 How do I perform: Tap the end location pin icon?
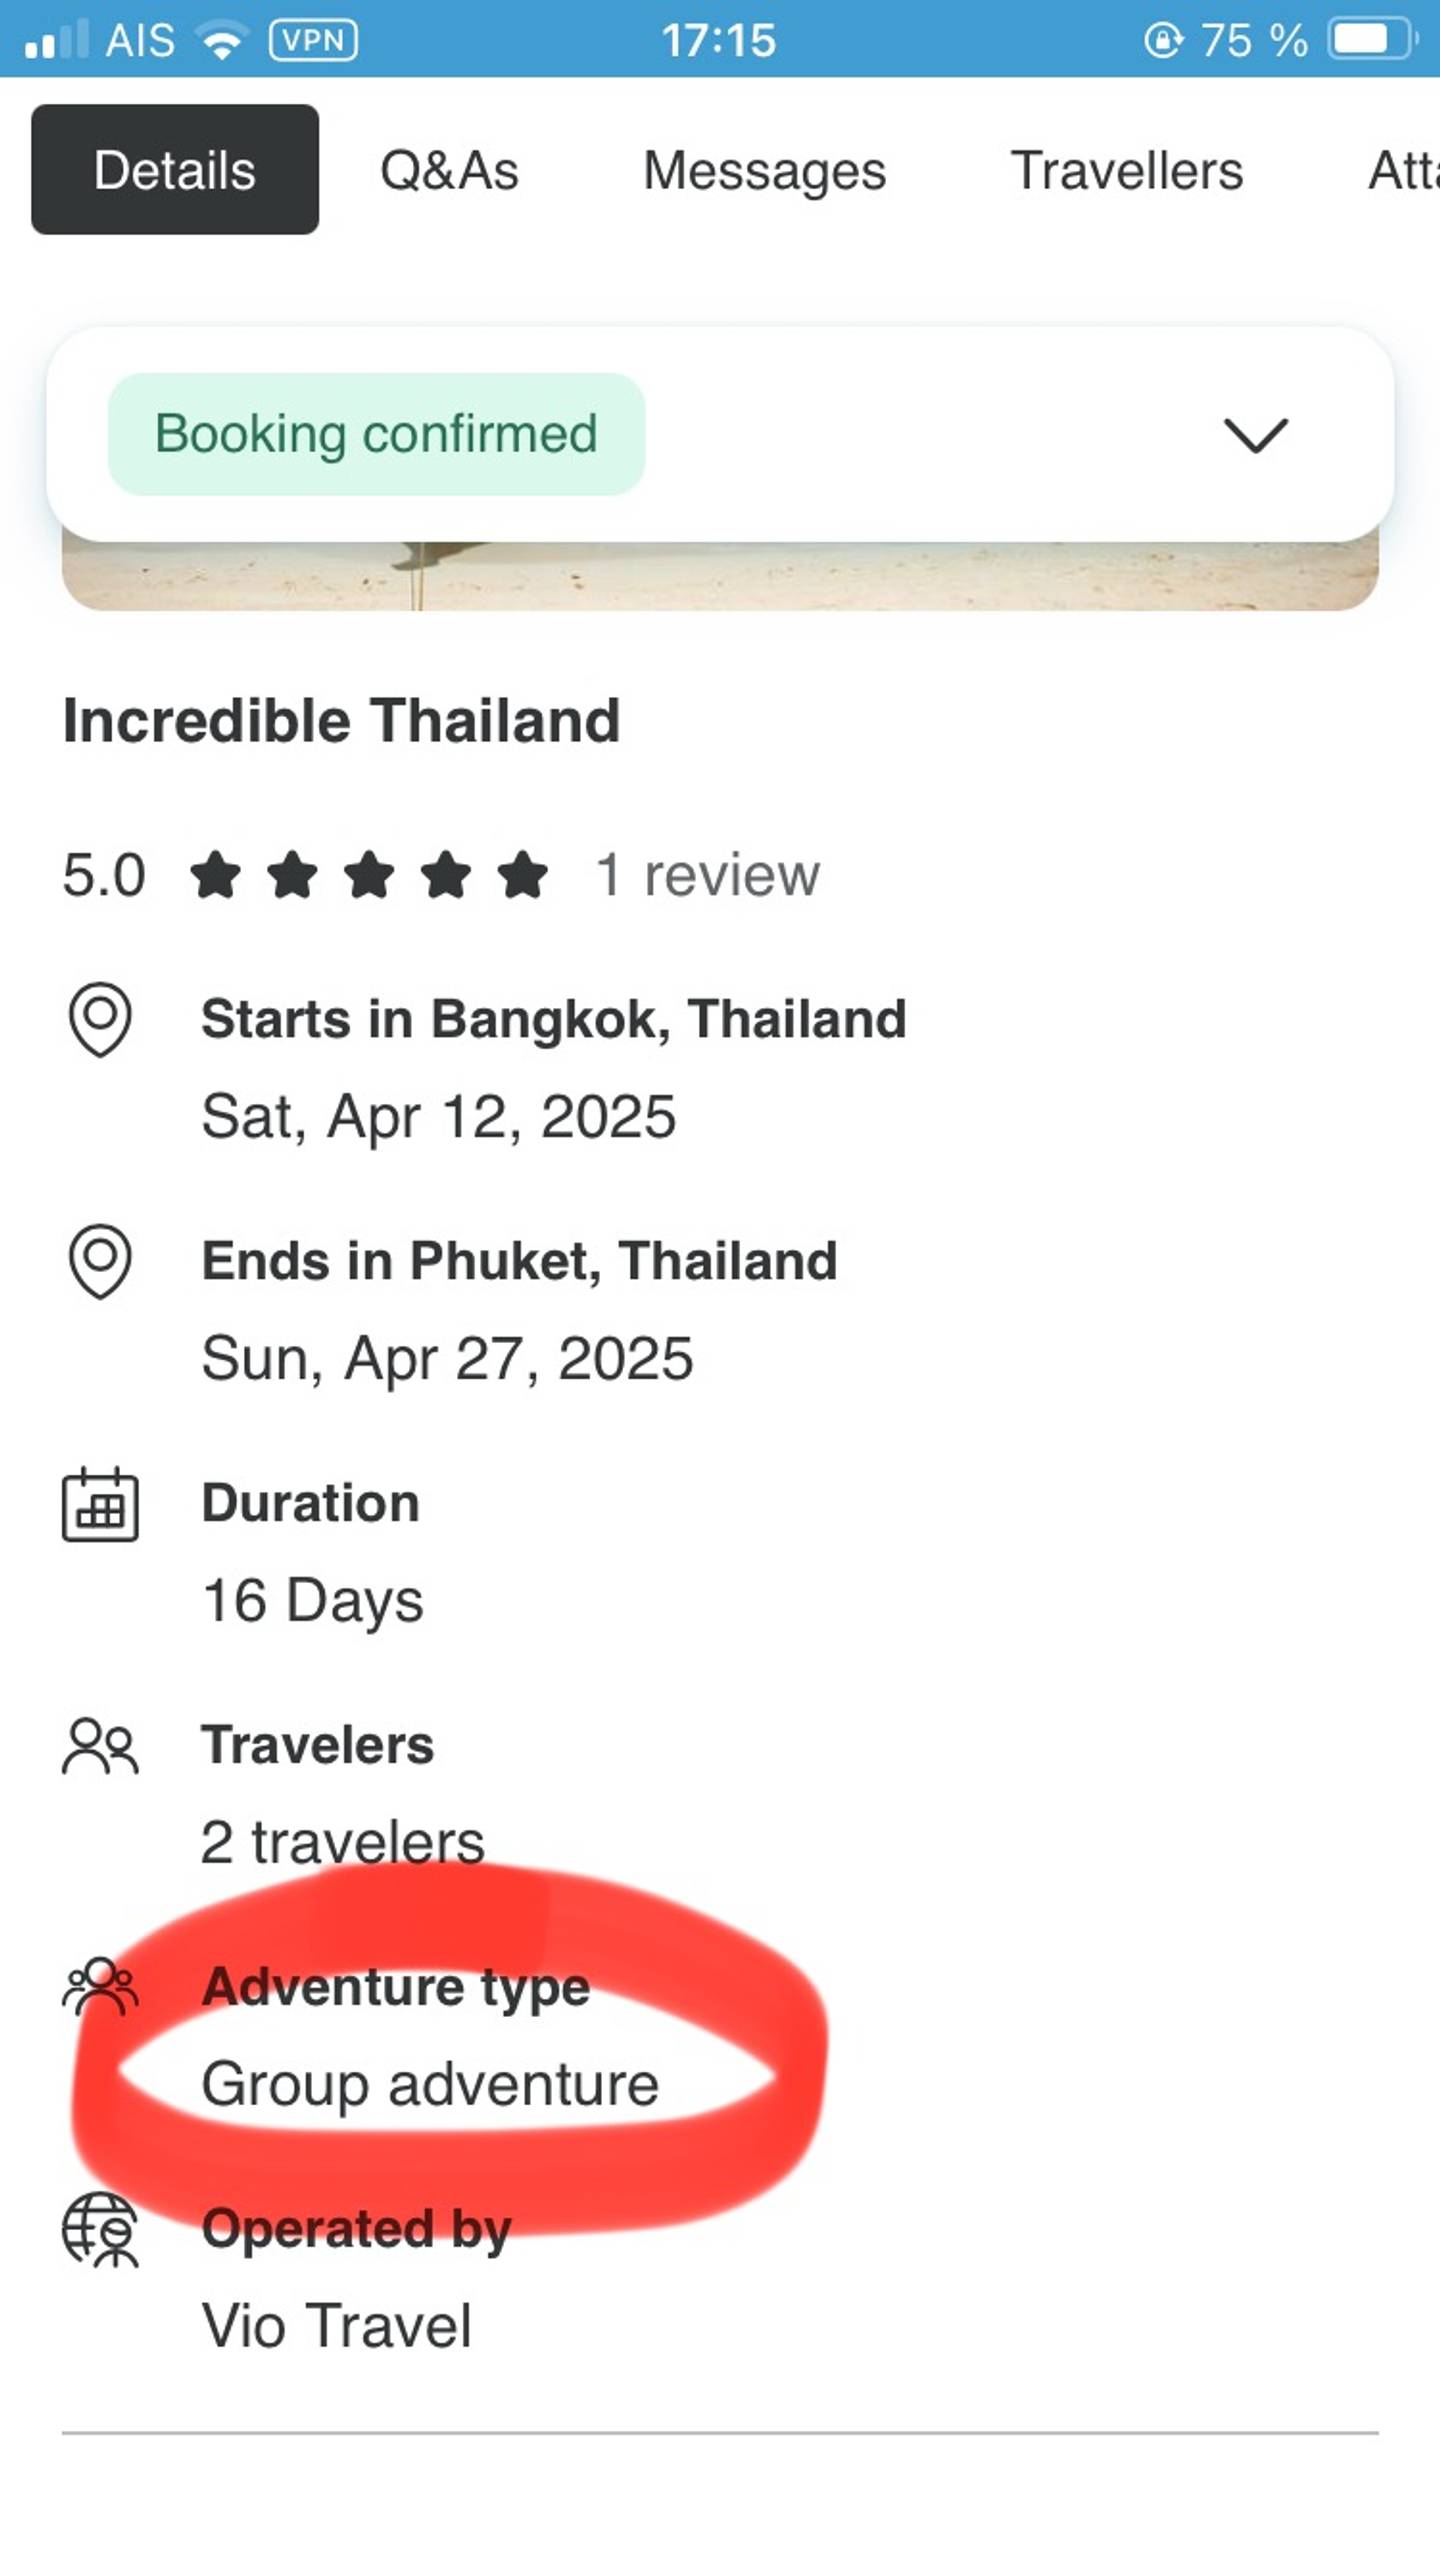(x=100, y=1260)
